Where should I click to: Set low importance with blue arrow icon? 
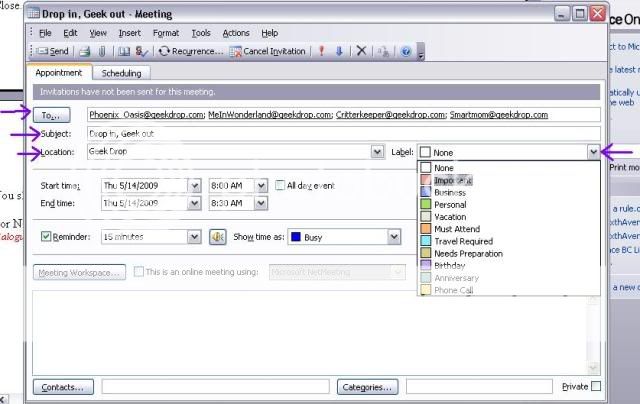coord(339,51)
